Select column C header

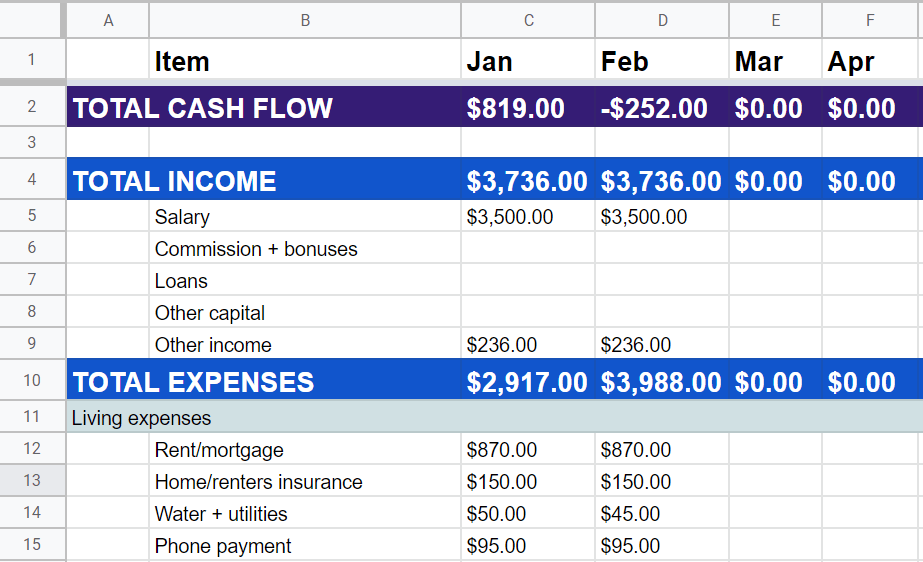pyautogui.click(x=528, y=20)
